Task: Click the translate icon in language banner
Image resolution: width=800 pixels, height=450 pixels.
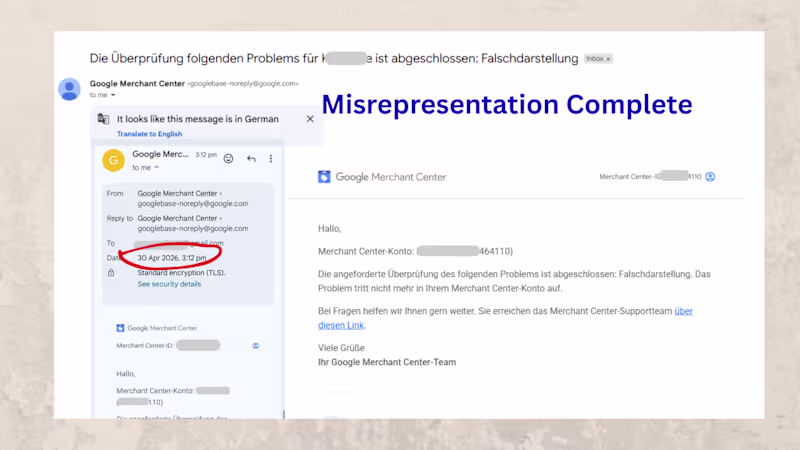Action: click(104, 119)
